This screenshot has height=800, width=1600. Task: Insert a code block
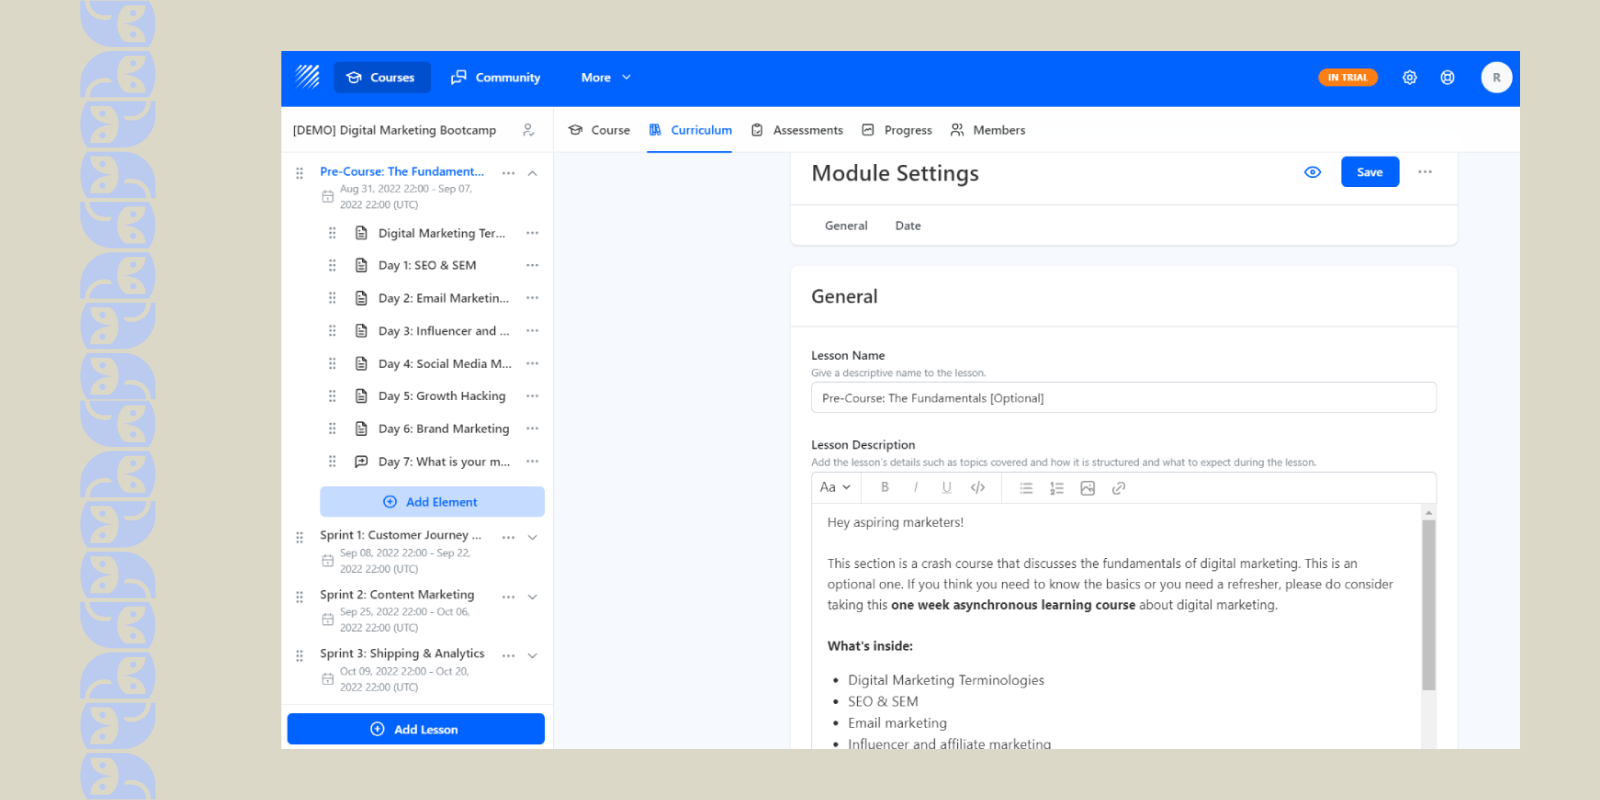coord(978,488)
